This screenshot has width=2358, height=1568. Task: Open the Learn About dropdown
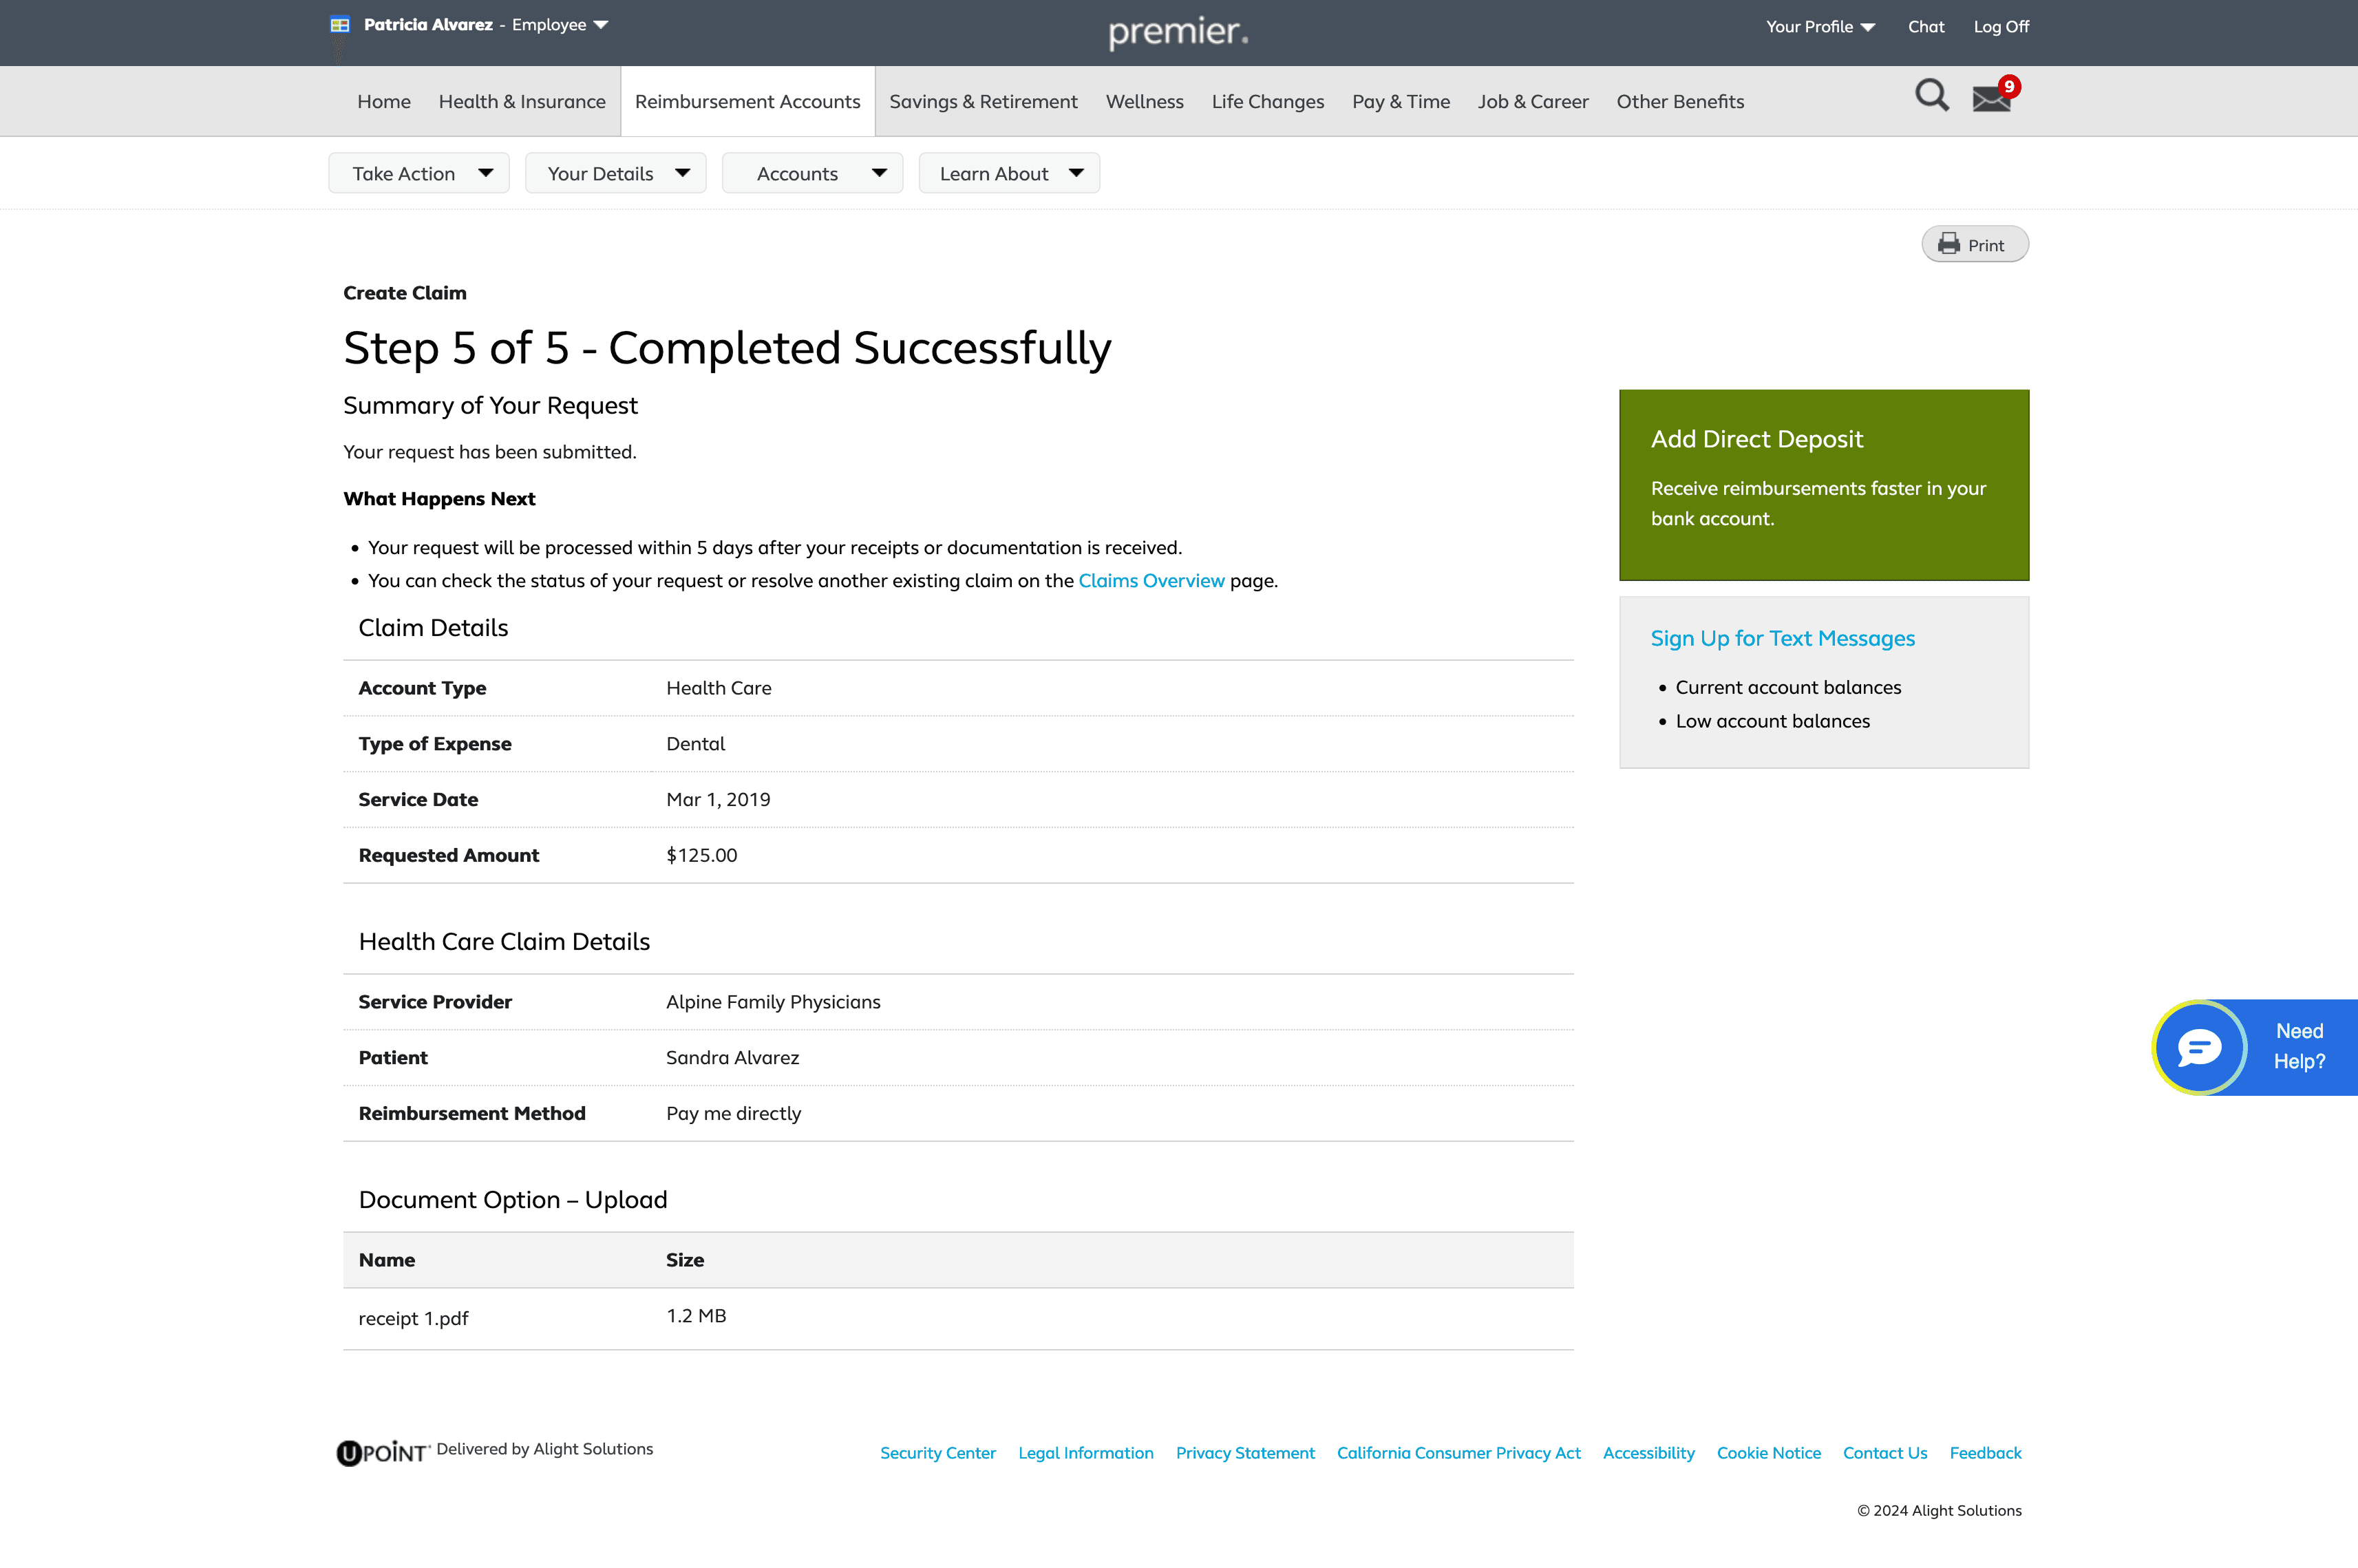coord(1008,173)
